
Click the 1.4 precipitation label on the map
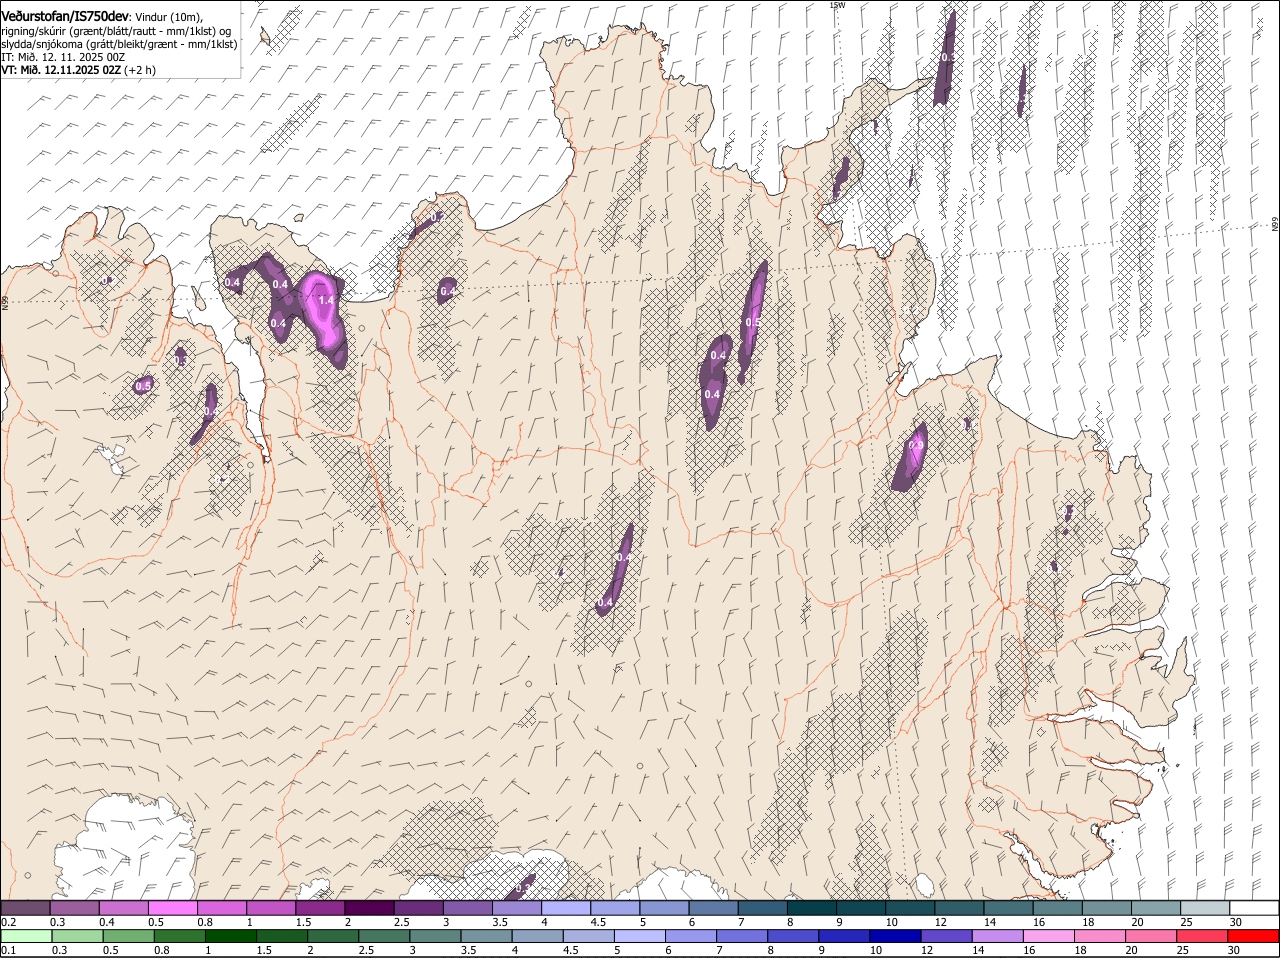(x=325, y=300)
